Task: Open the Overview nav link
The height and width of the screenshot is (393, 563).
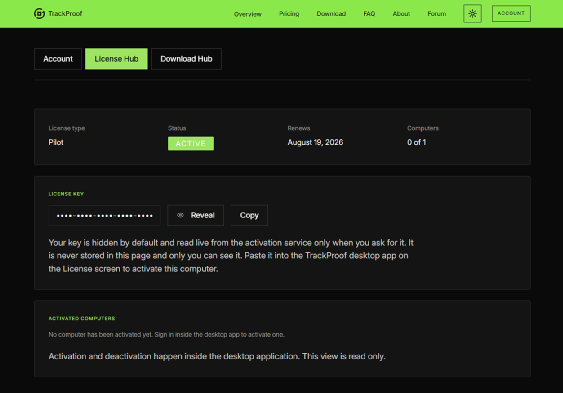Action: 248,14
